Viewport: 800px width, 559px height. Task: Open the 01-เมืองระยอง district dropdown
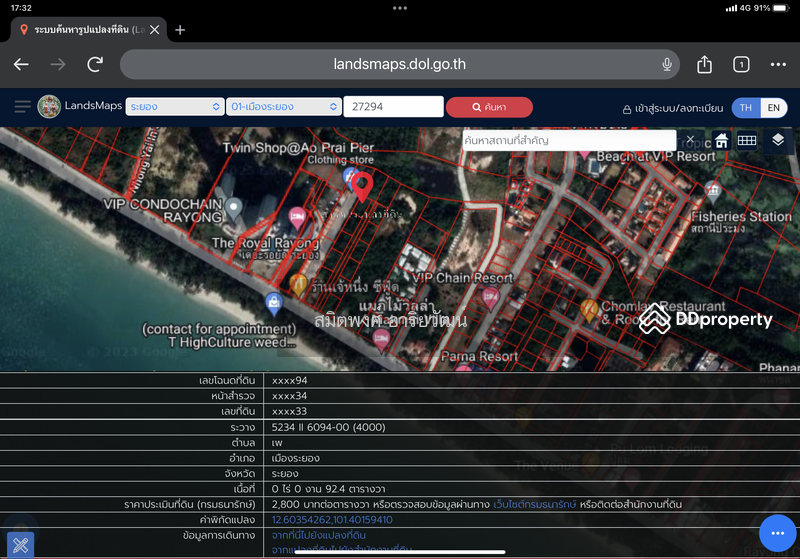click(x=284, y=107)
